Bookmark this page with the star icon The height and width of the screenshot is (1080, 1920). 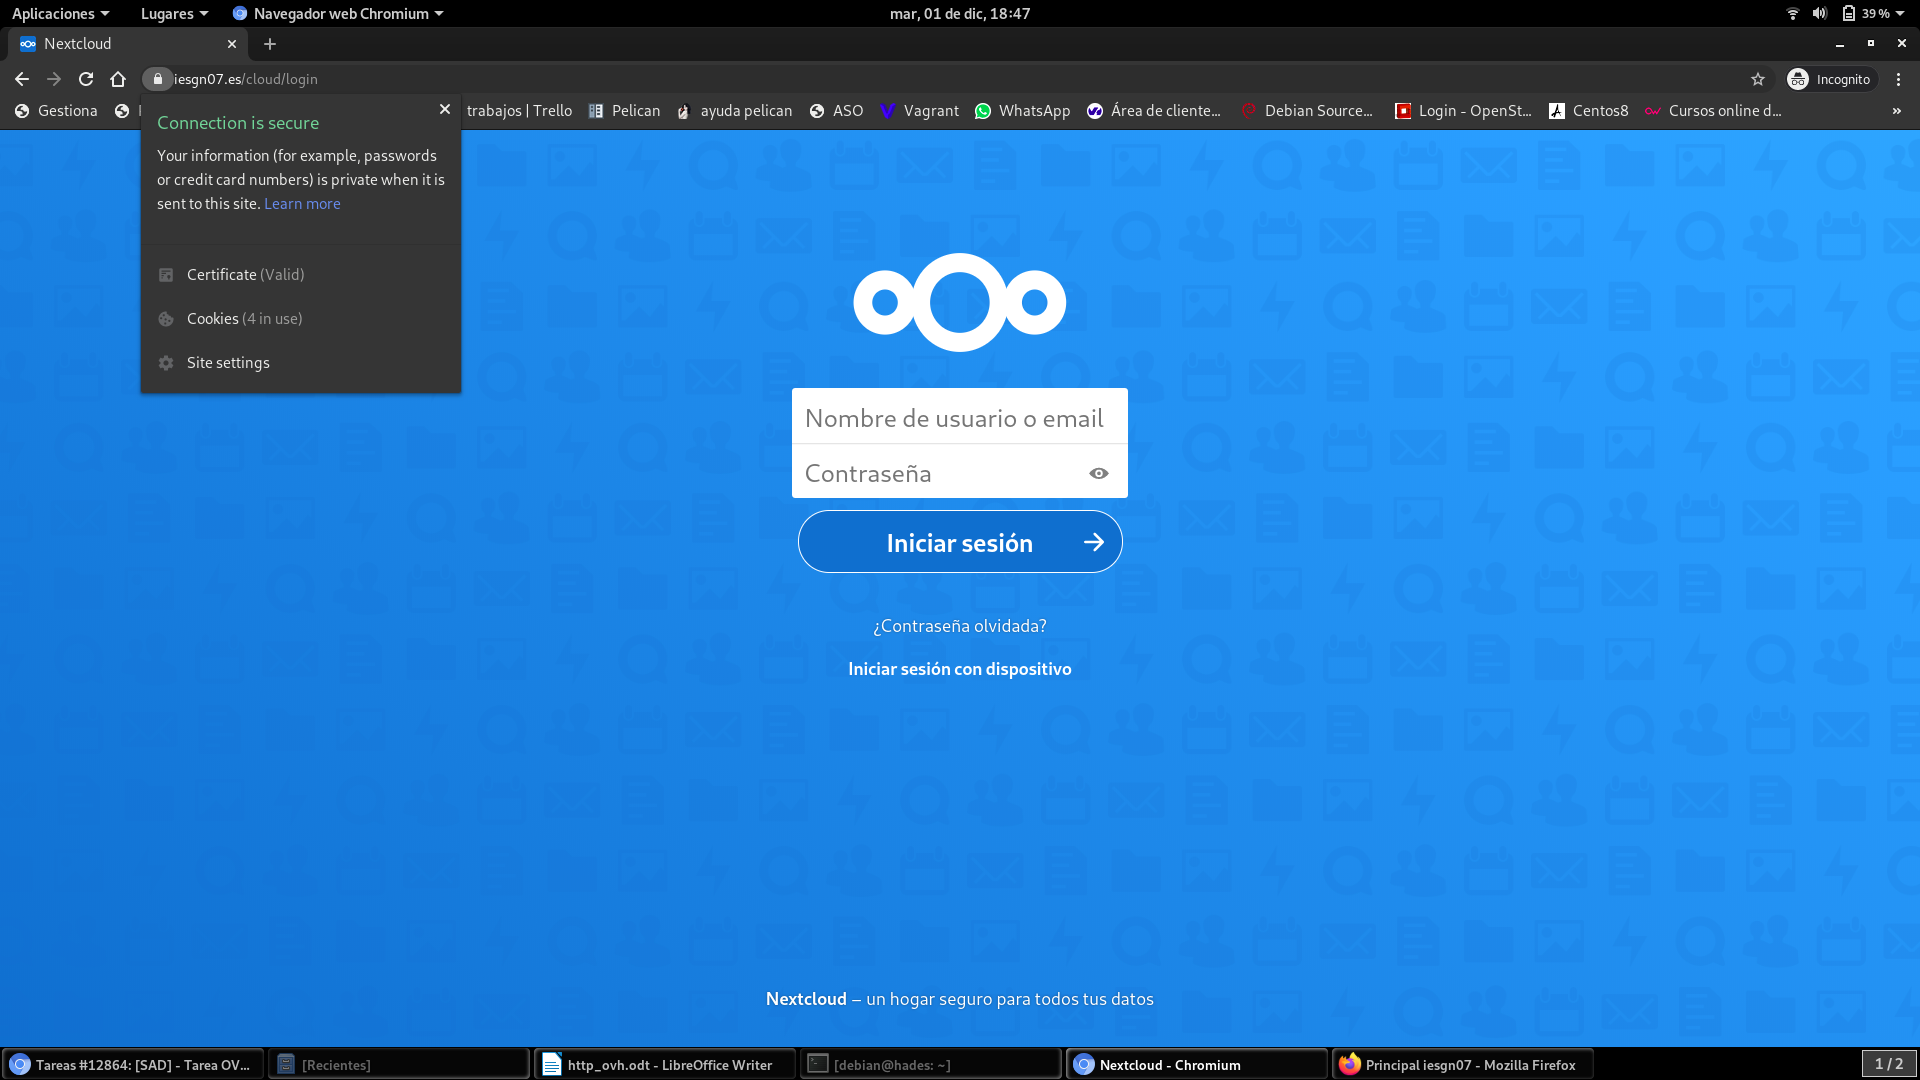point(1758,79)
